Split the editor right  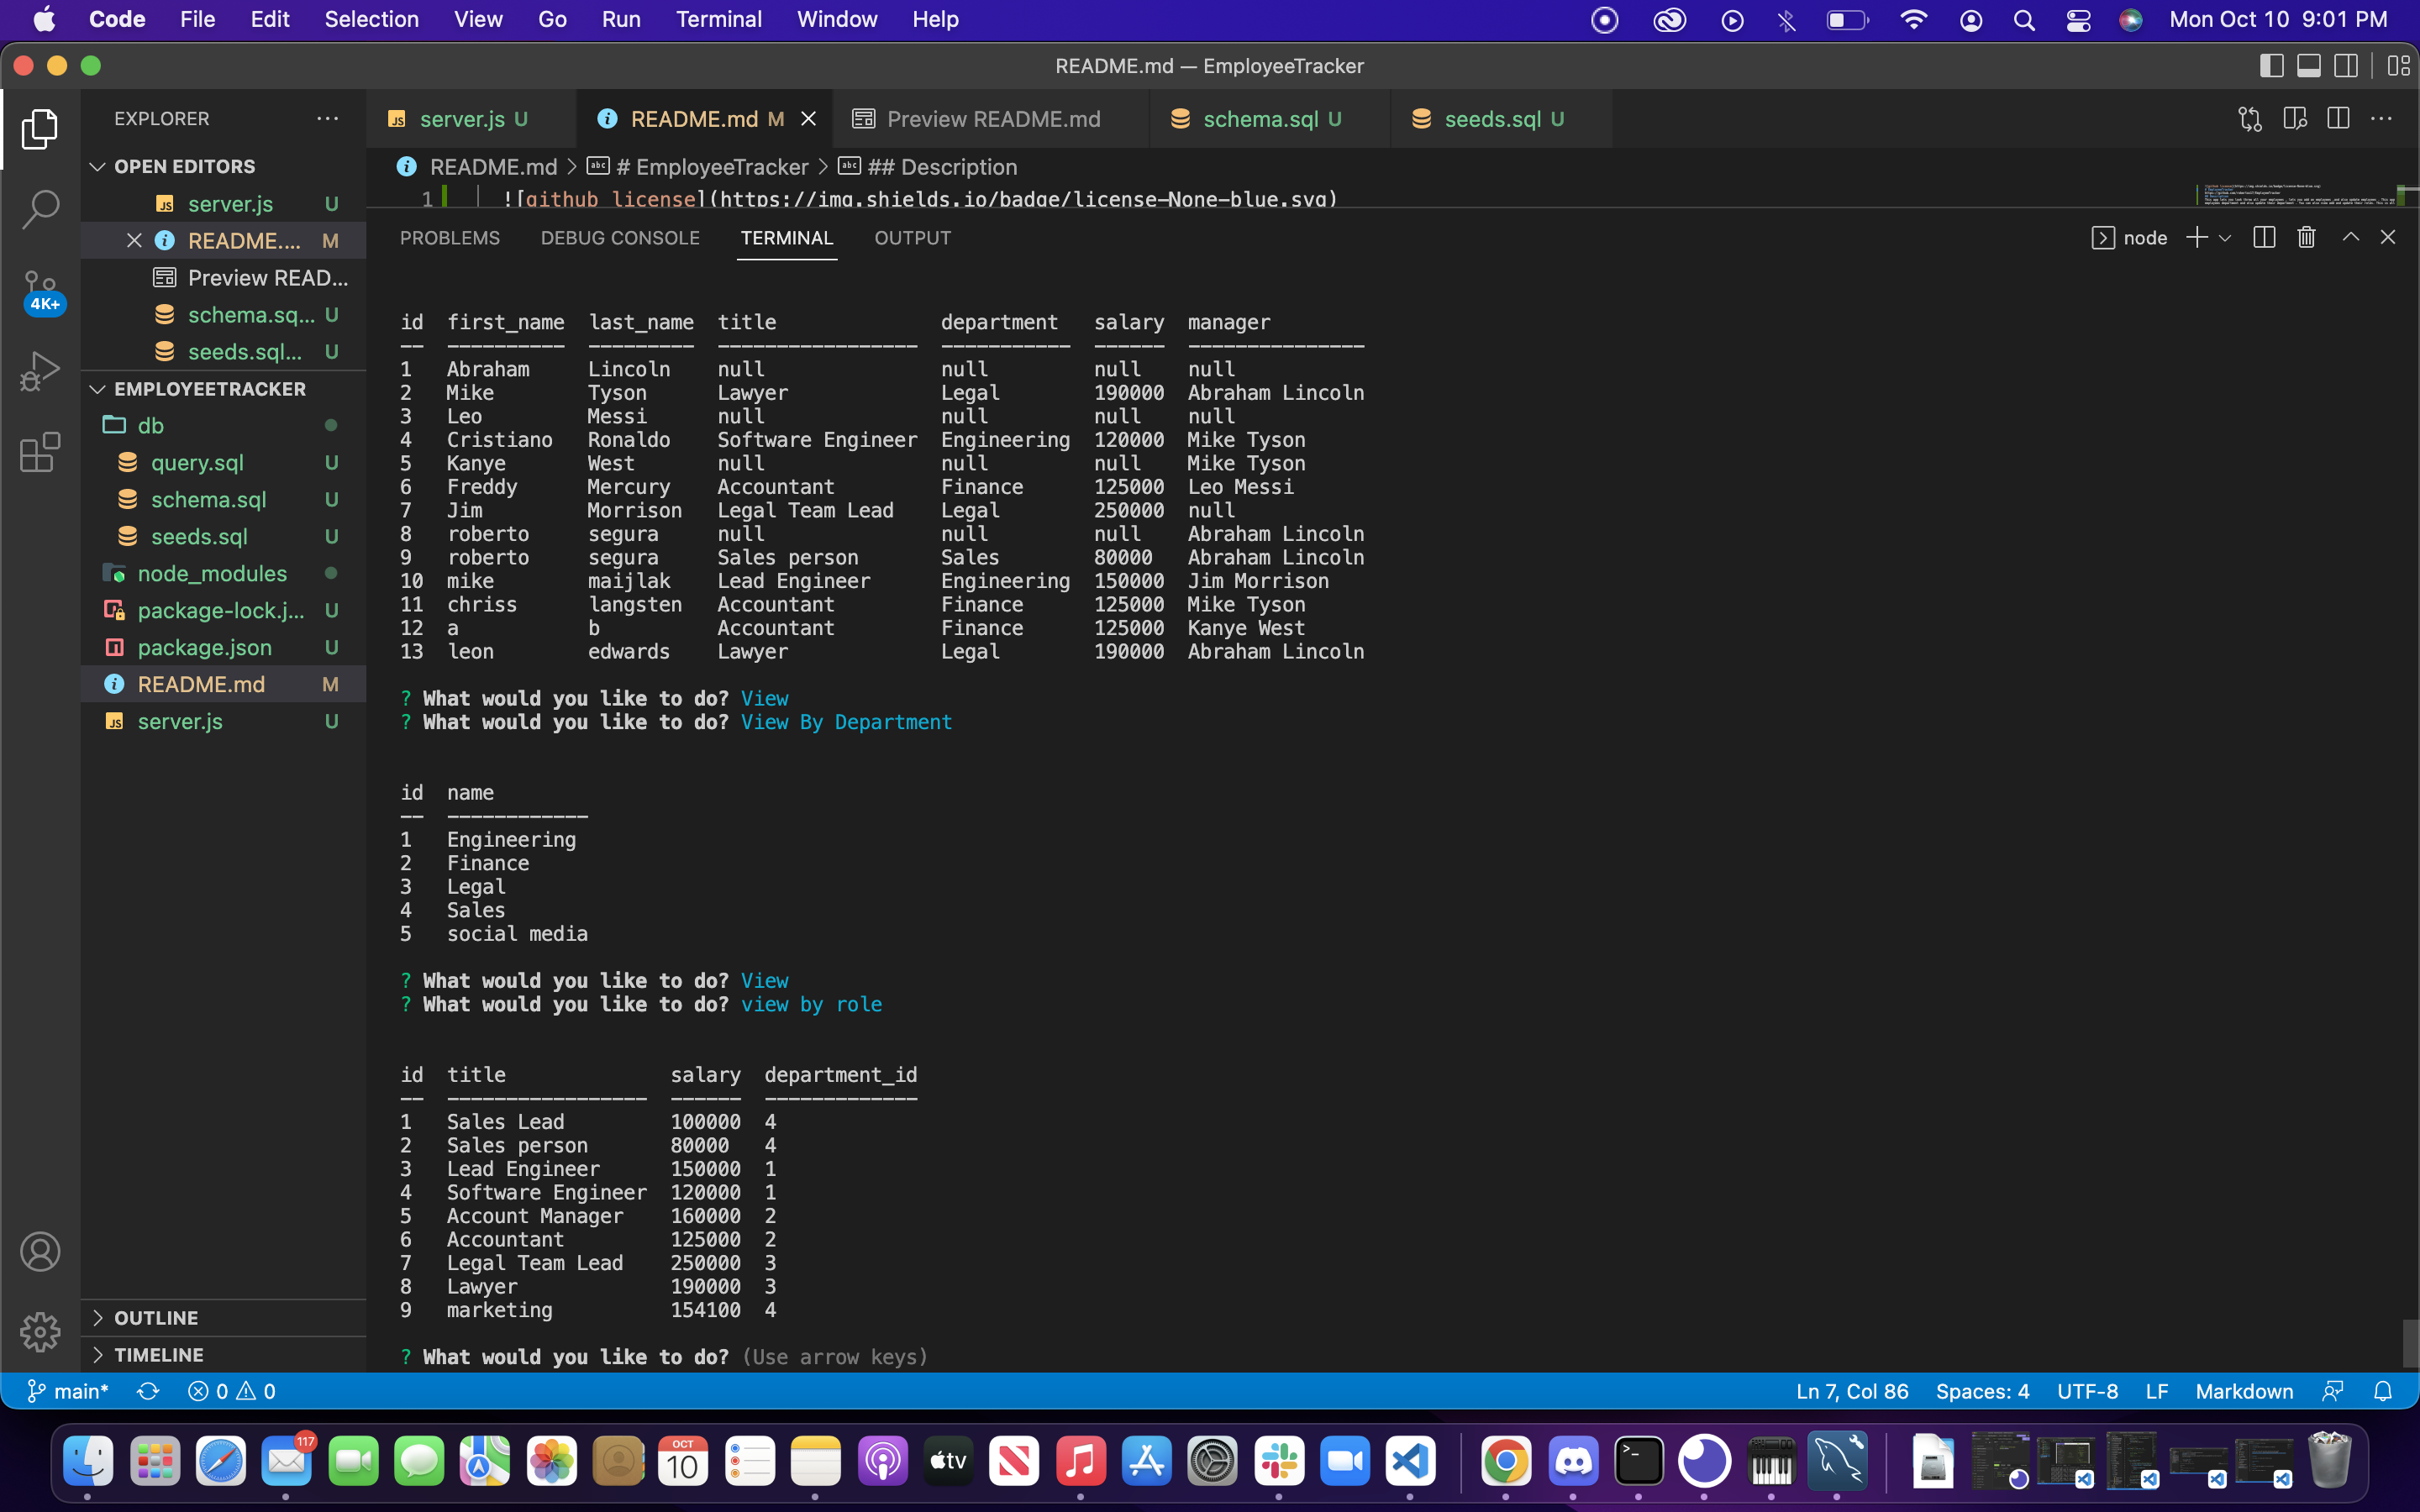coord(2338,118)
